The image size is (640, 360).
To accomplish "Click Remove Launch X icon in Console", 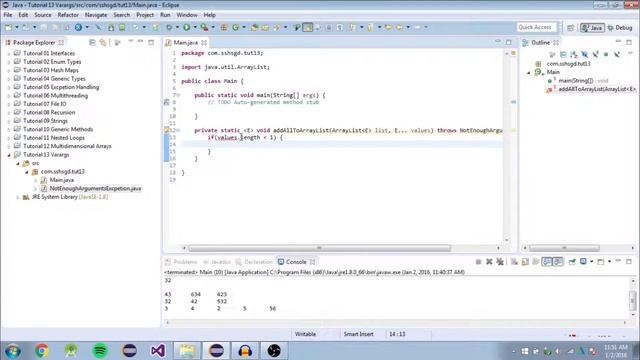I will pyautogui.click(x=489, y=262).
